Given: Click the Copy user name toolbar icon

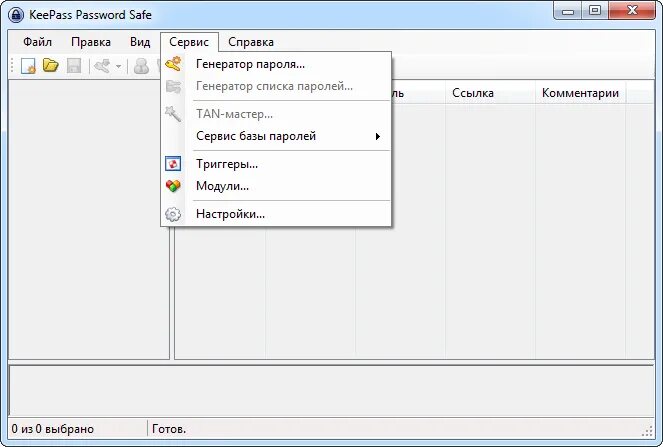Looking at the screenshot, I should (x=141, y=66).
